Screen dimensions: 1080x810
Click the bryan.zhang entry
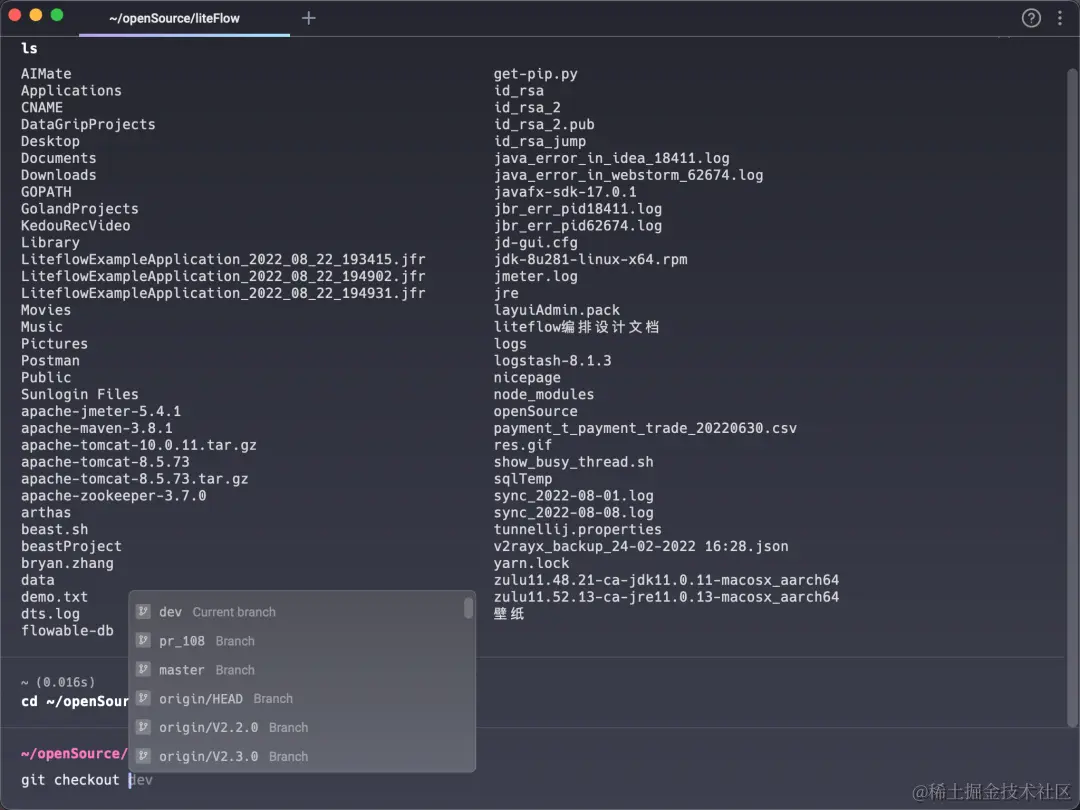(68, 563)
